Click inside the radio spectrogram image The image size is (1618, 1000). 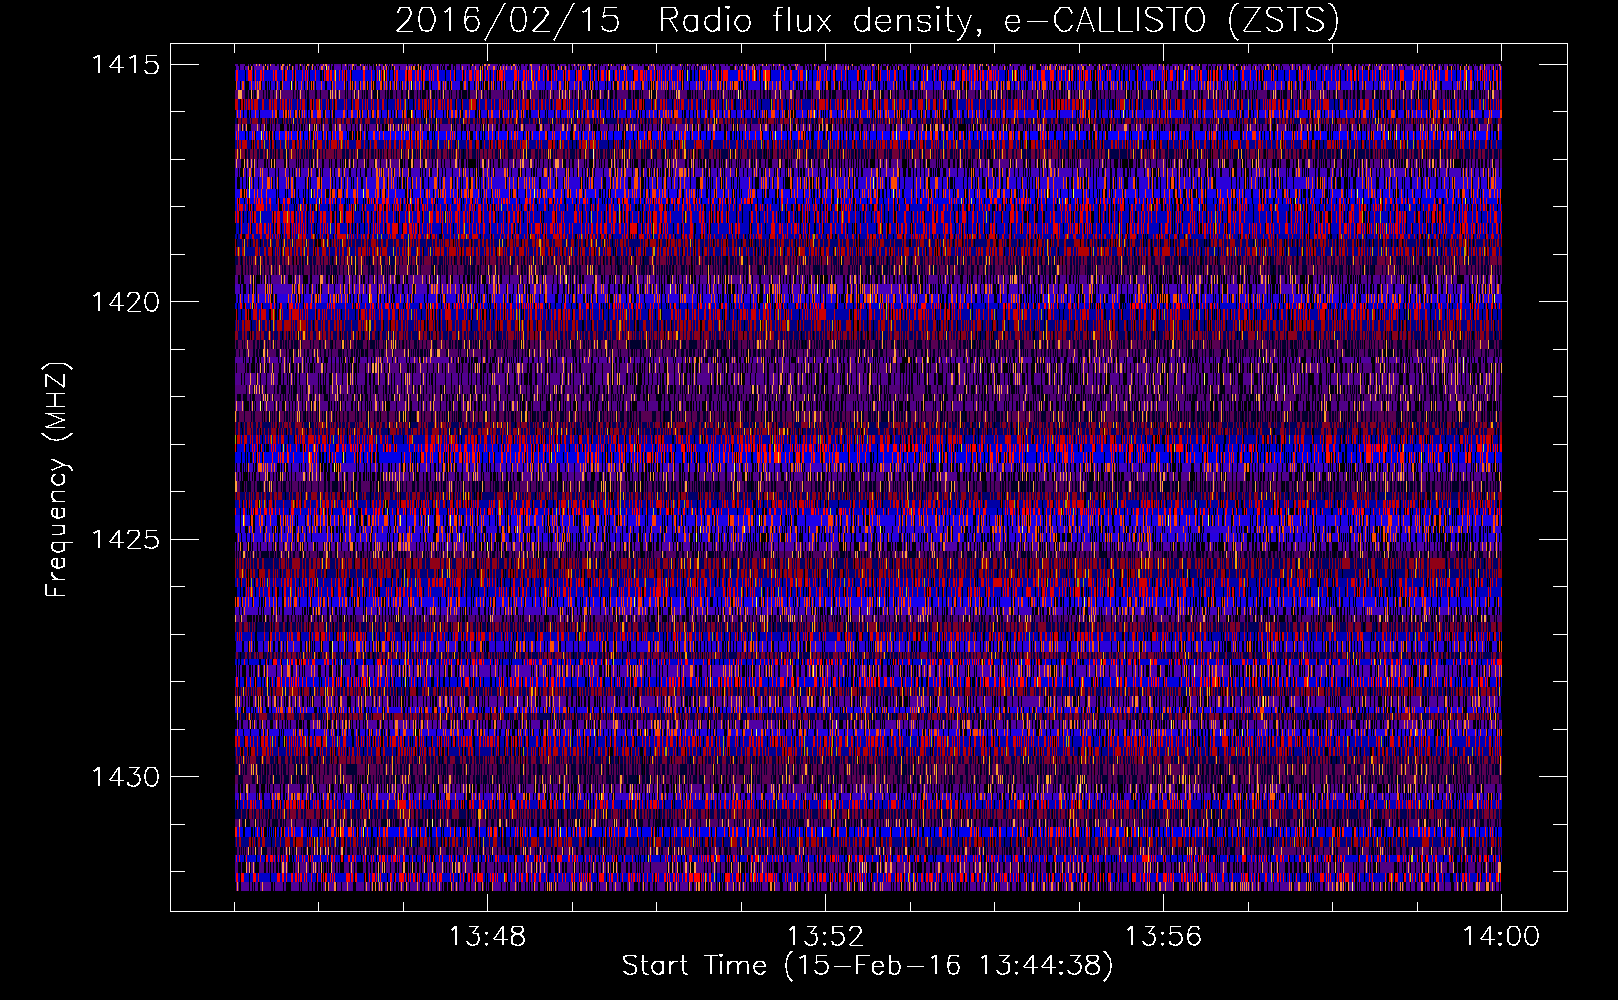868,477
